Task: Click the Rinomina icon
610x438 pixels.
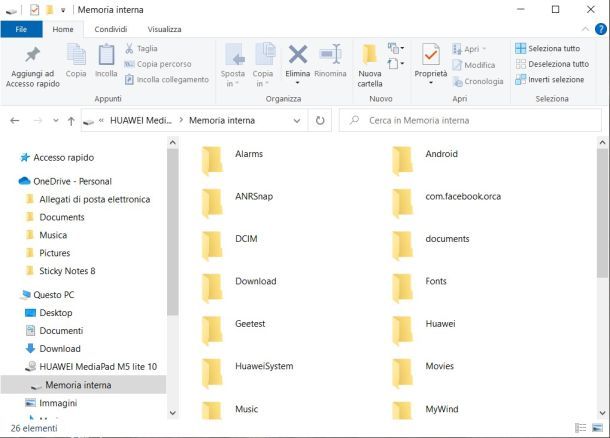Action: click(x=330, y=54)
